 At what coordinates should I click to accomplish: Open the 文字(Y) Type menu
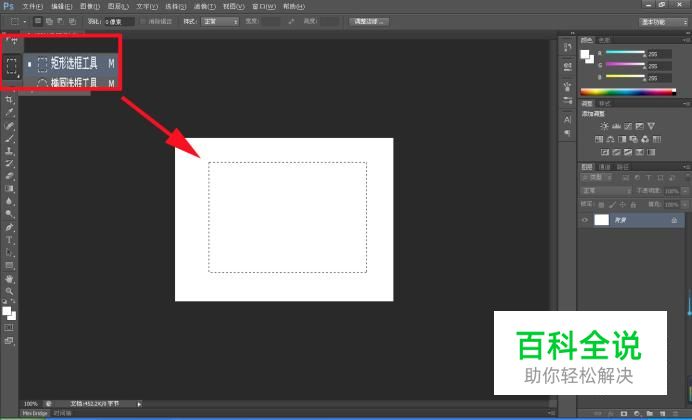147,7
